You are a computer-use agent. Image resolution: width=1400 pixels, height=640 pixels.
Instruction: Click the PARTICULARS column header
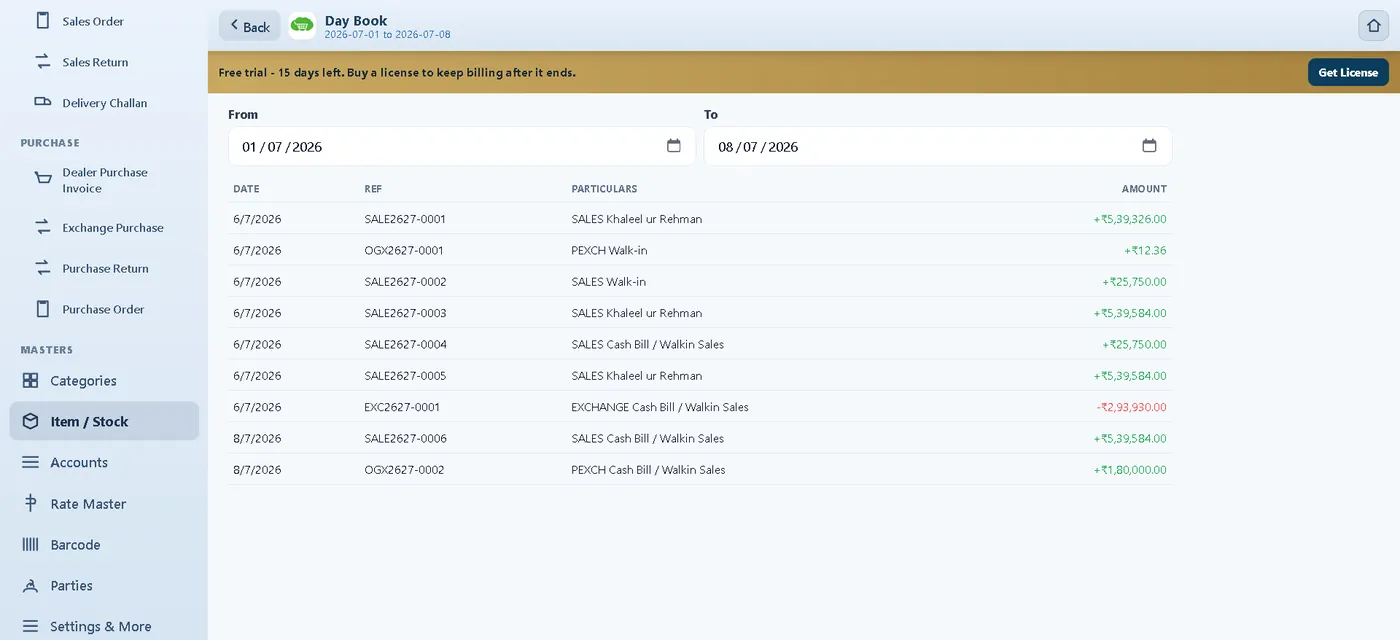604,189
